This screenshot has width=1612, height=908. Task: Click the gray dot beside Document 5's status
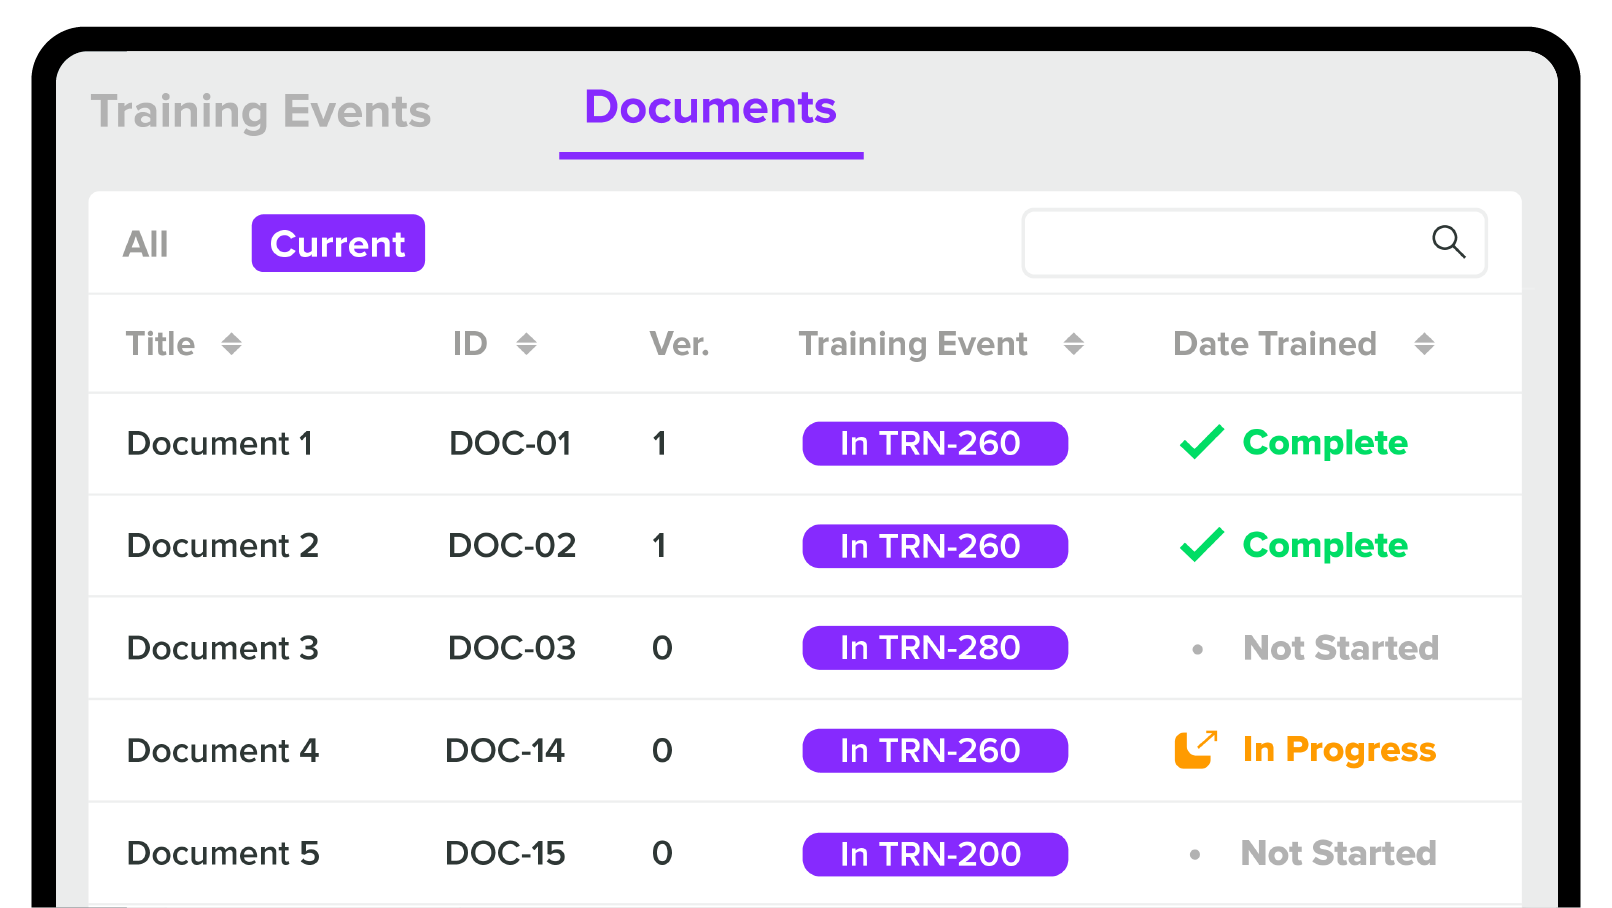click(1196, 853)
